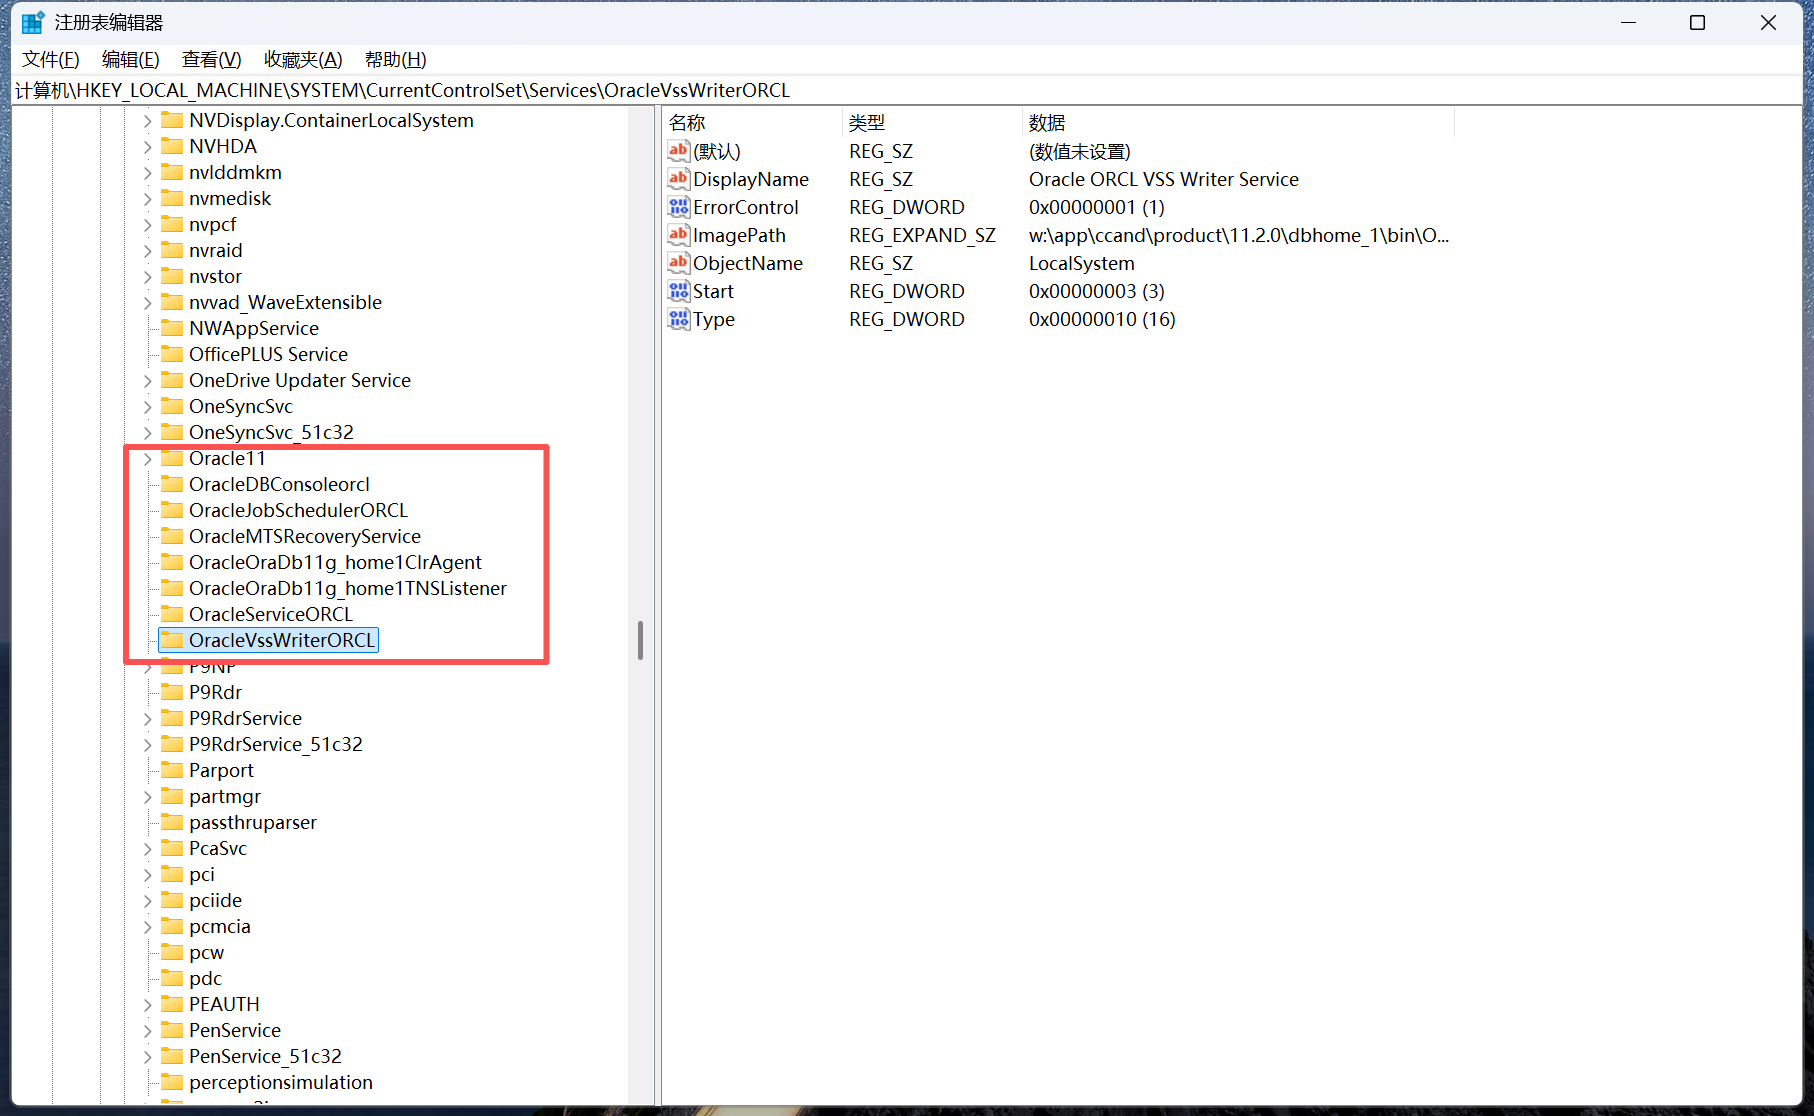The width and height of the screenshot is (1814, 1116).
Task: Click the Type DWORD value icon
Action: (x=679, y=319)
